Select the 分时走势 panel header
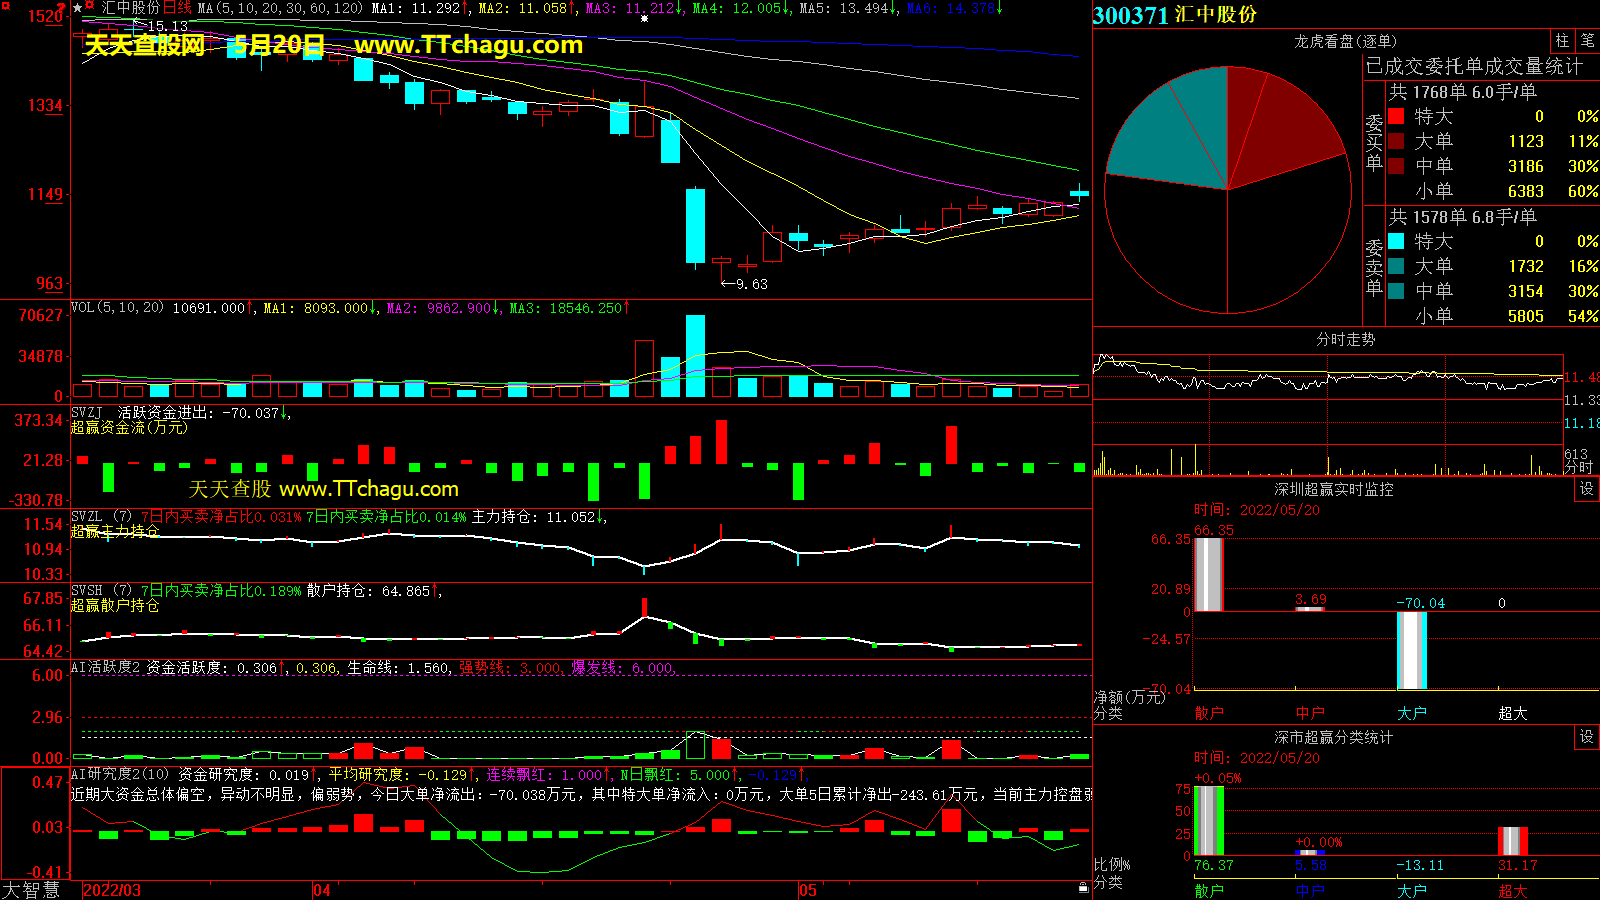 click(1345, 340)
